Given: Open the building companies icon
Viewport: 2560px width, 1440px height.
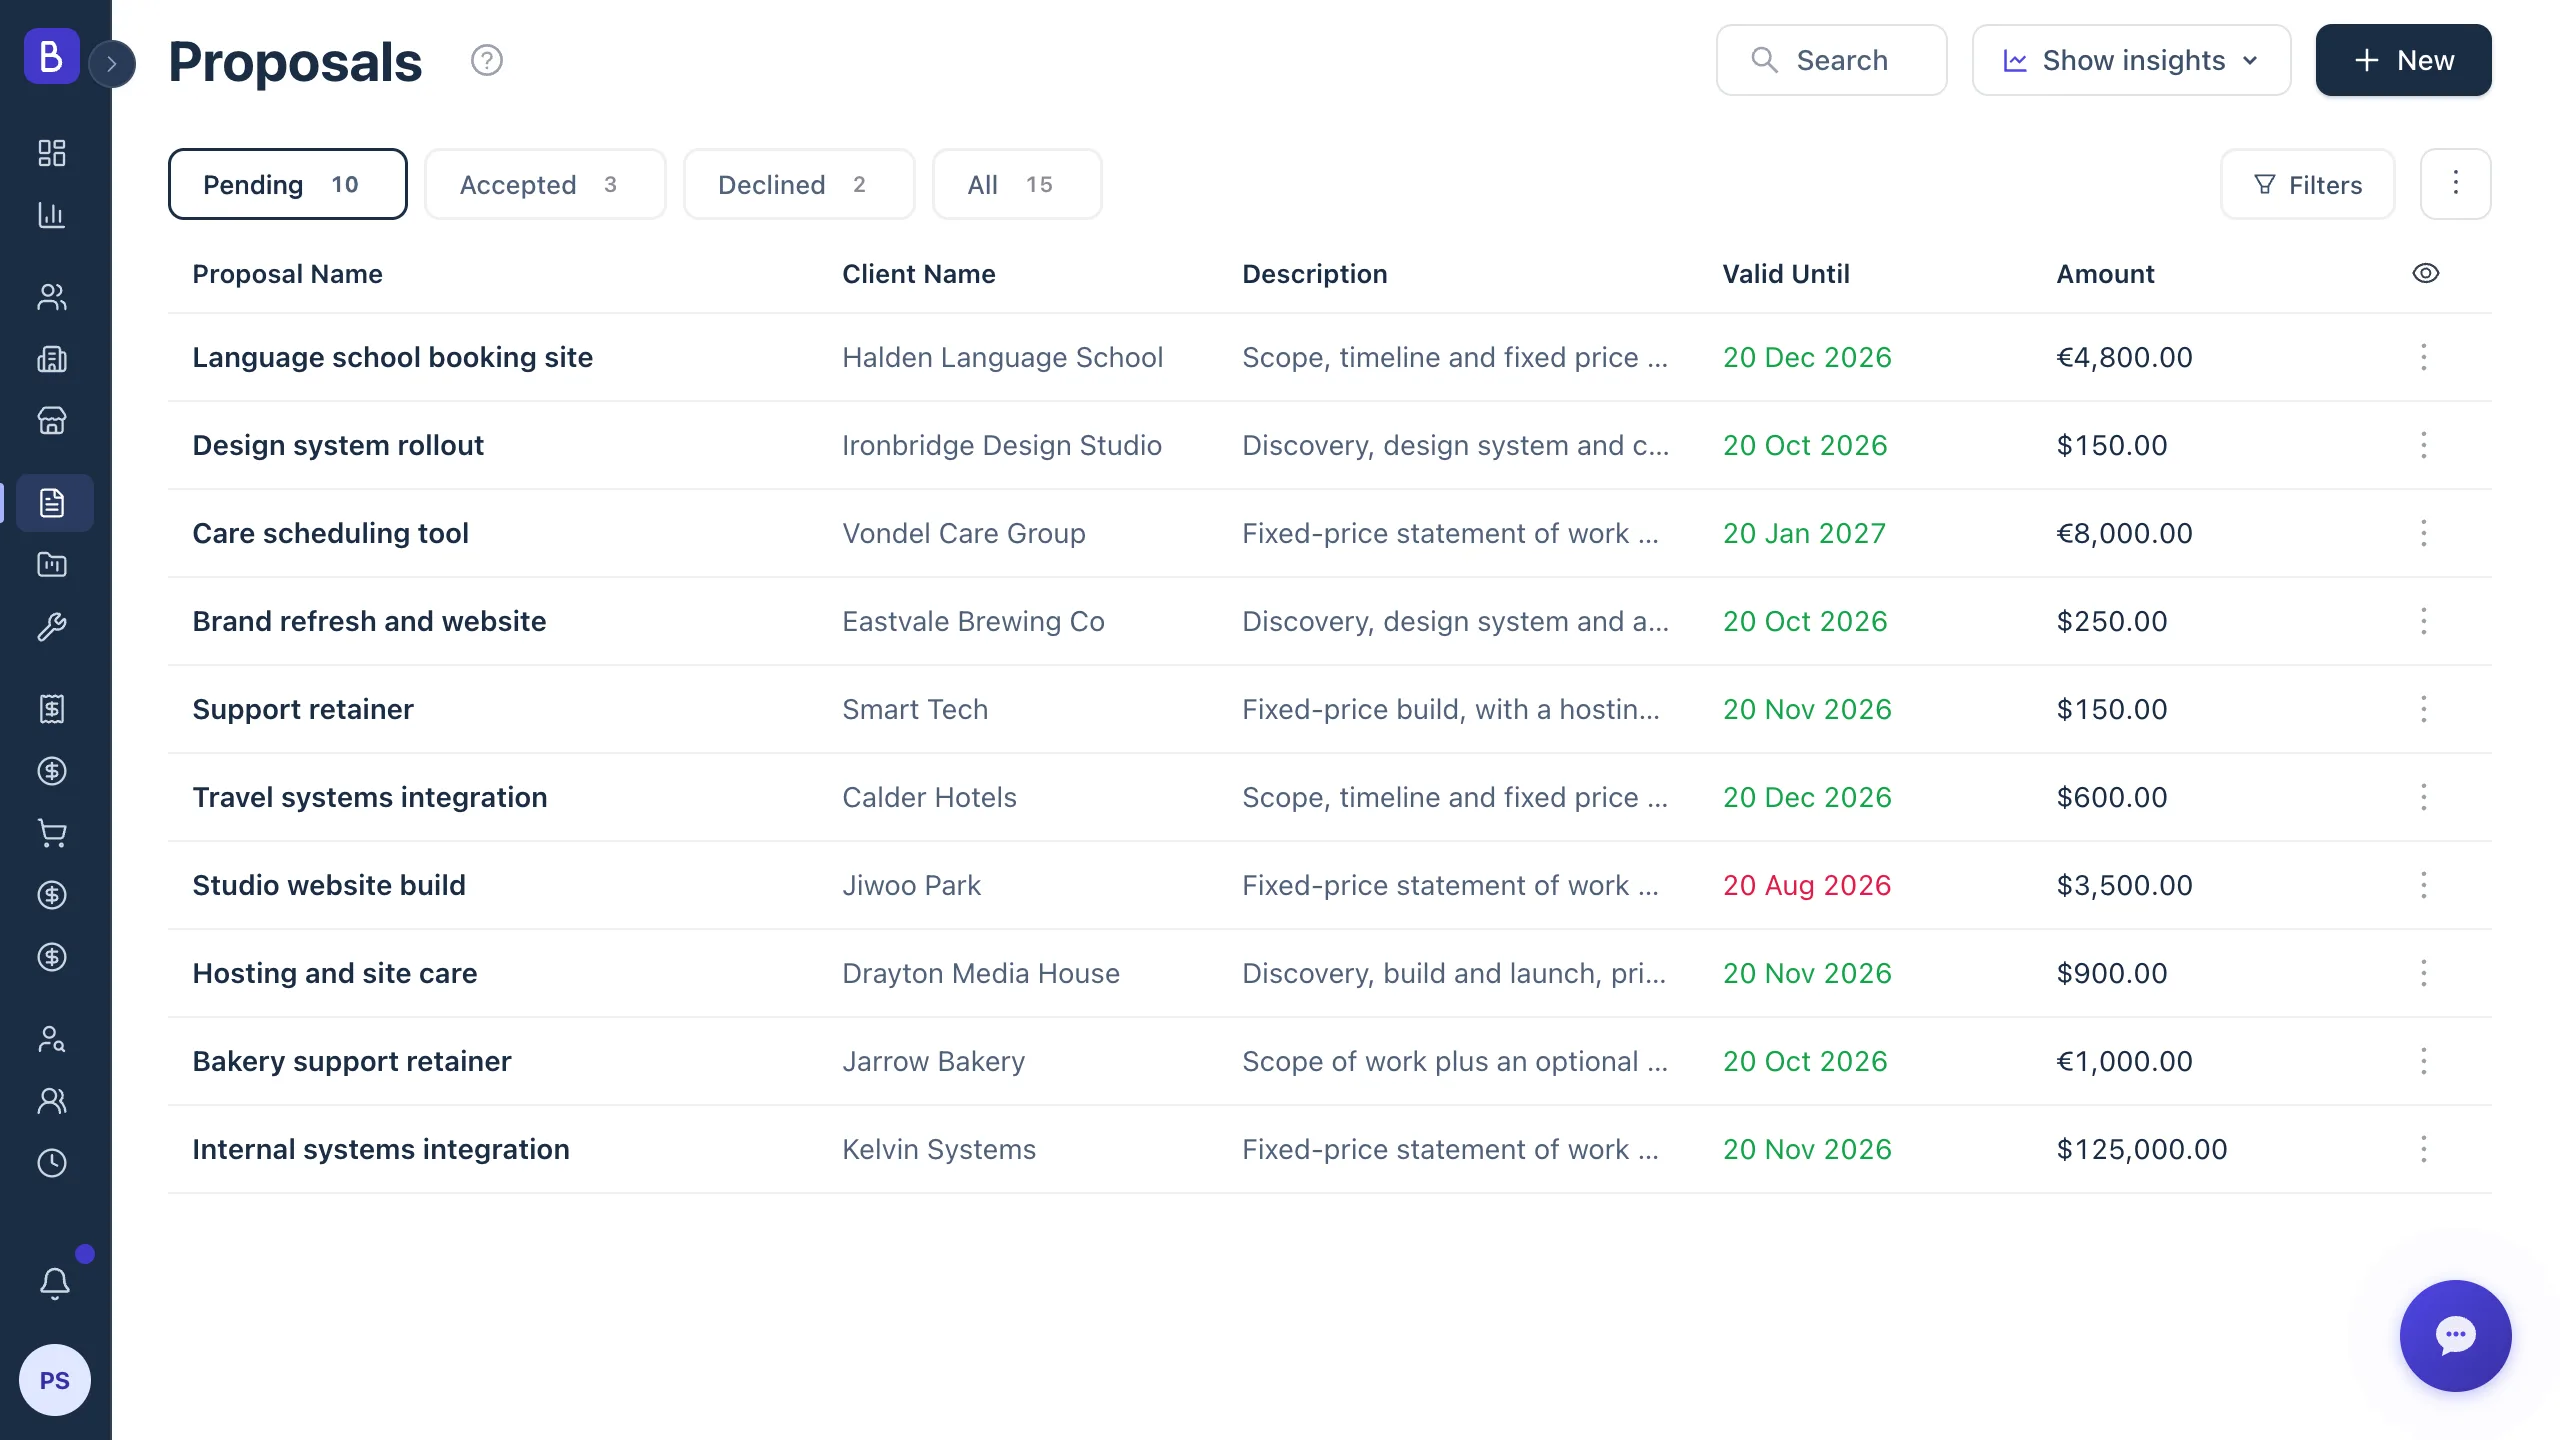Looking at the screenshot, I should point(52,359).
